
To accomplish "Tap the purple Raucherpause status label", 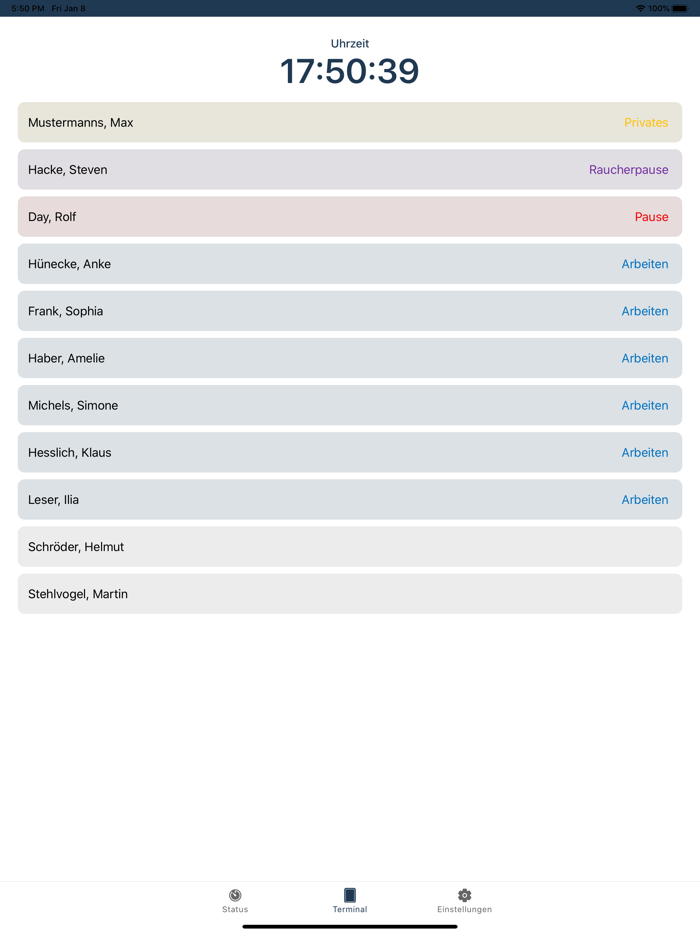I will (x=628, y=170).
